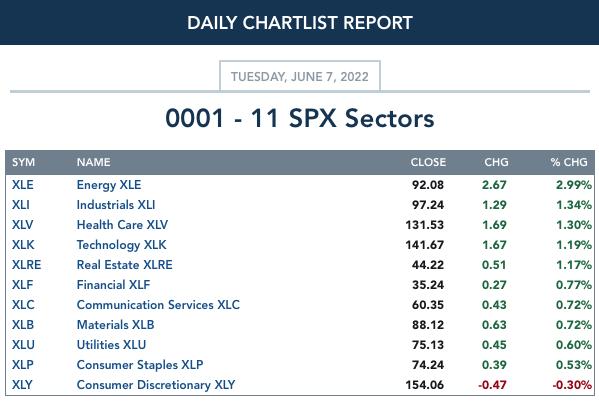Open the Technology XLK link
599x401 pixels.
coord(121,245)
